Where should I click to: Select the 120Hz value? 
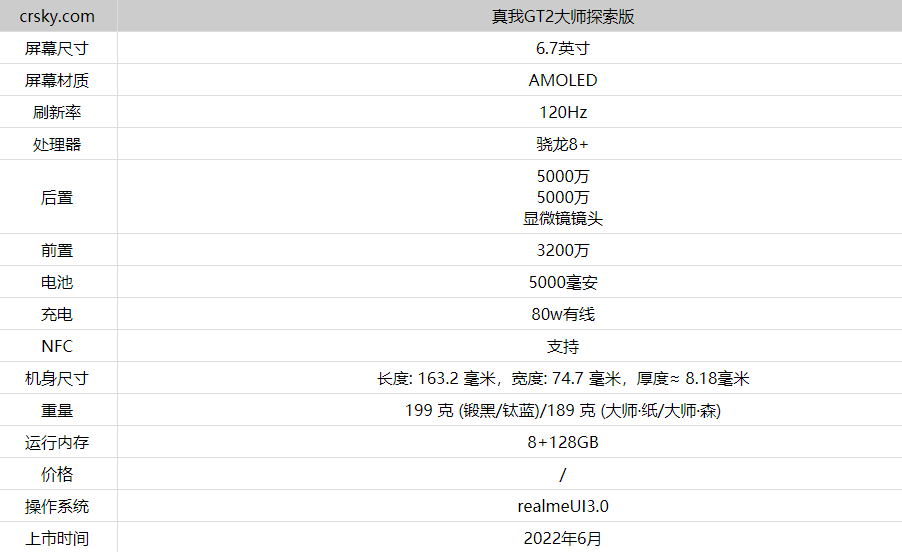coord(563,112)
